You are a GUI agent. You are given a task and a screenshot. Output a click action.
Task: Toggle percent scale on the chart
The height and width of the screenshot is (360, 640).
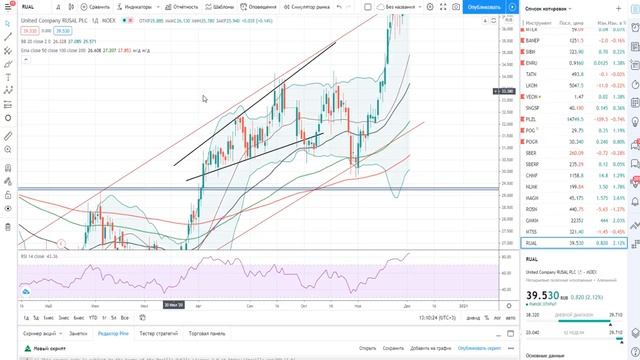click(487, 318)
